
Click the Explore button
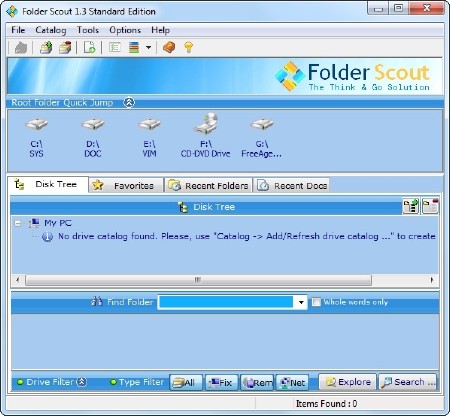[x=348, y=382]
